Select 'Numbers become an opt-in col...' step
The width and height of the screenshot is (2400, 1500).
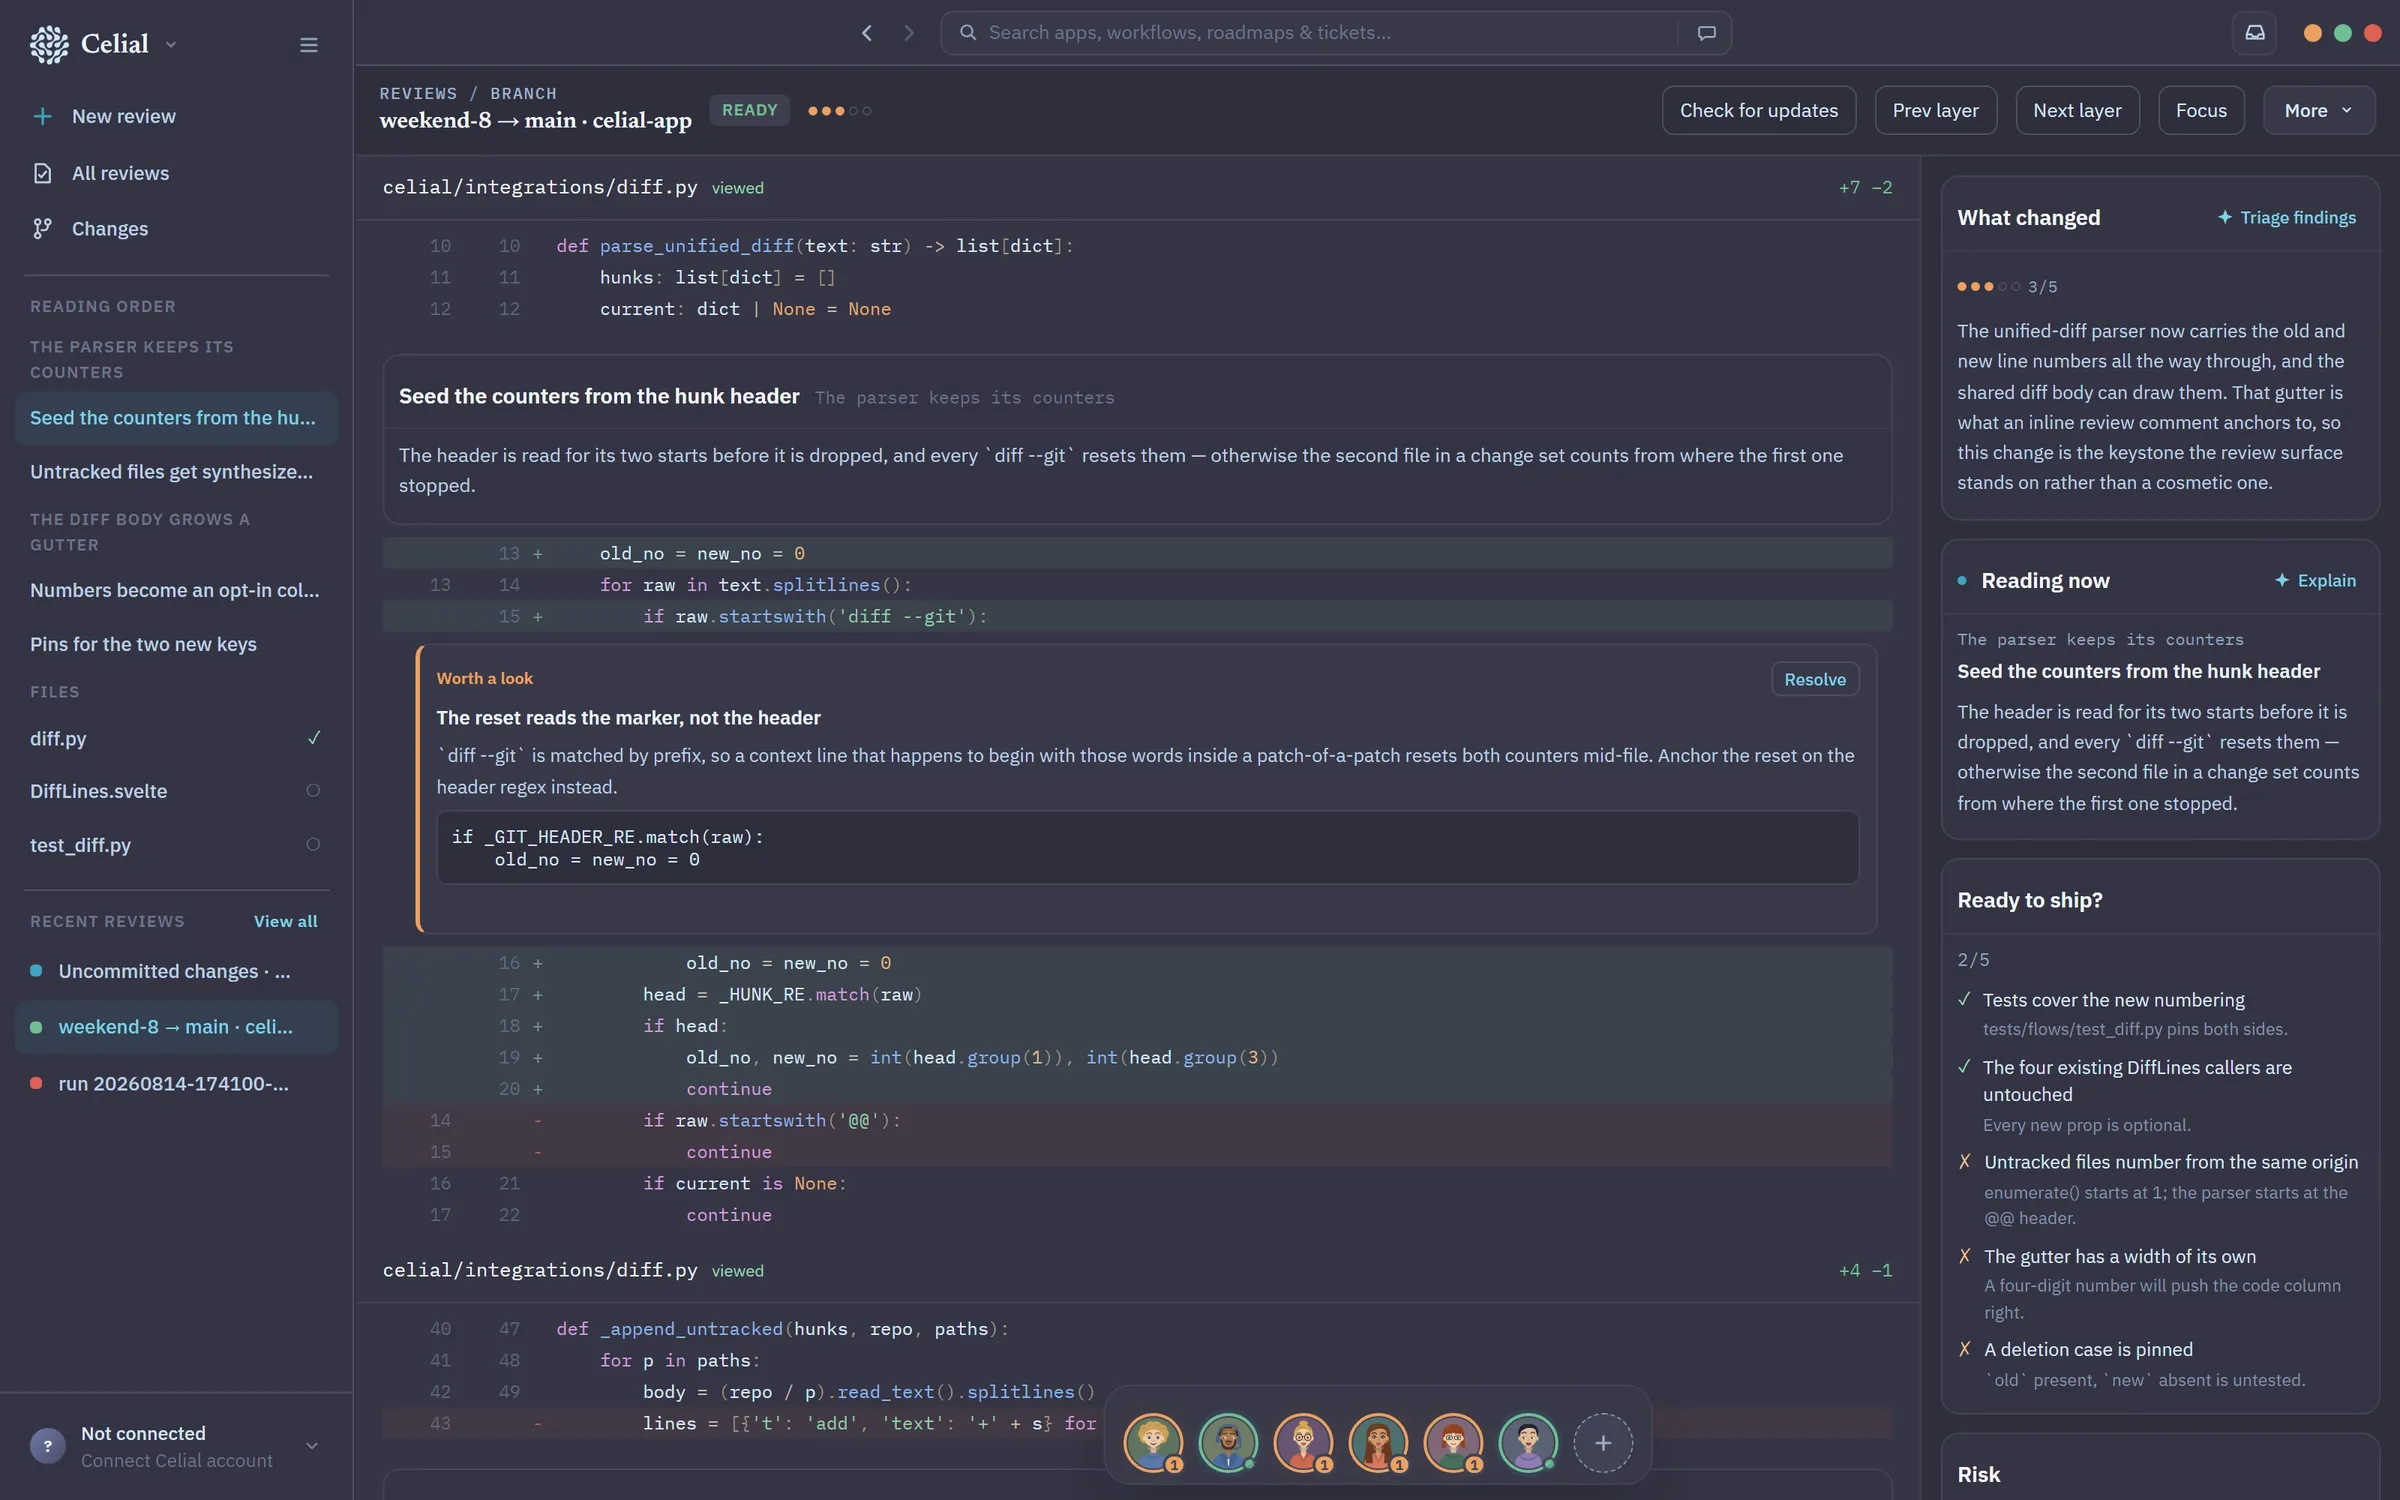[177, 591]
